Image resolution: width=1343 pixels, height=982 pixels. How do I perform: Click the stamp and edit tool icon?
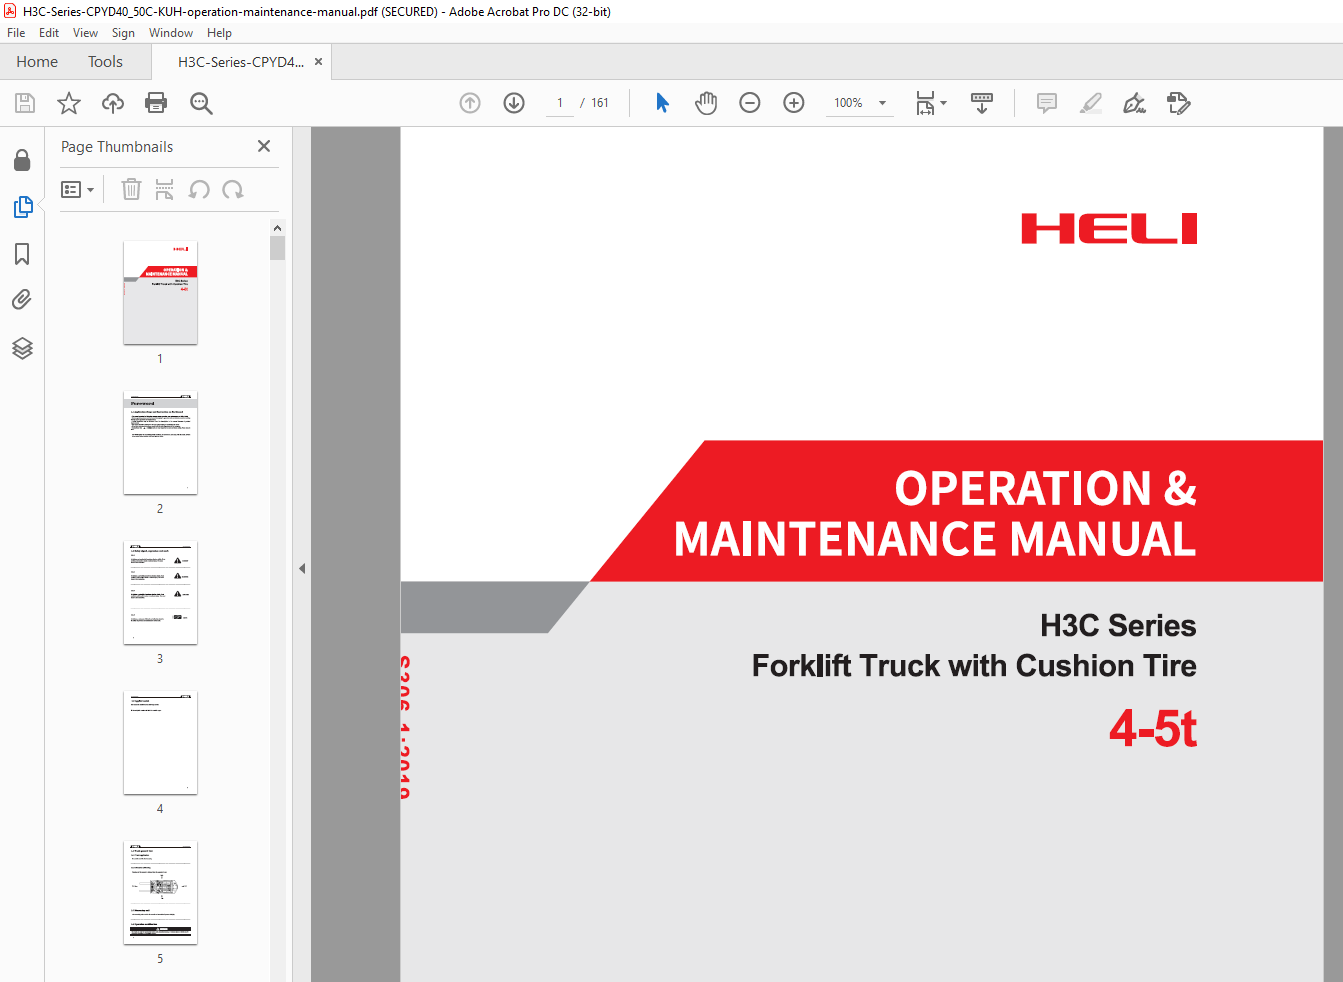click(x=1179, y=103)
